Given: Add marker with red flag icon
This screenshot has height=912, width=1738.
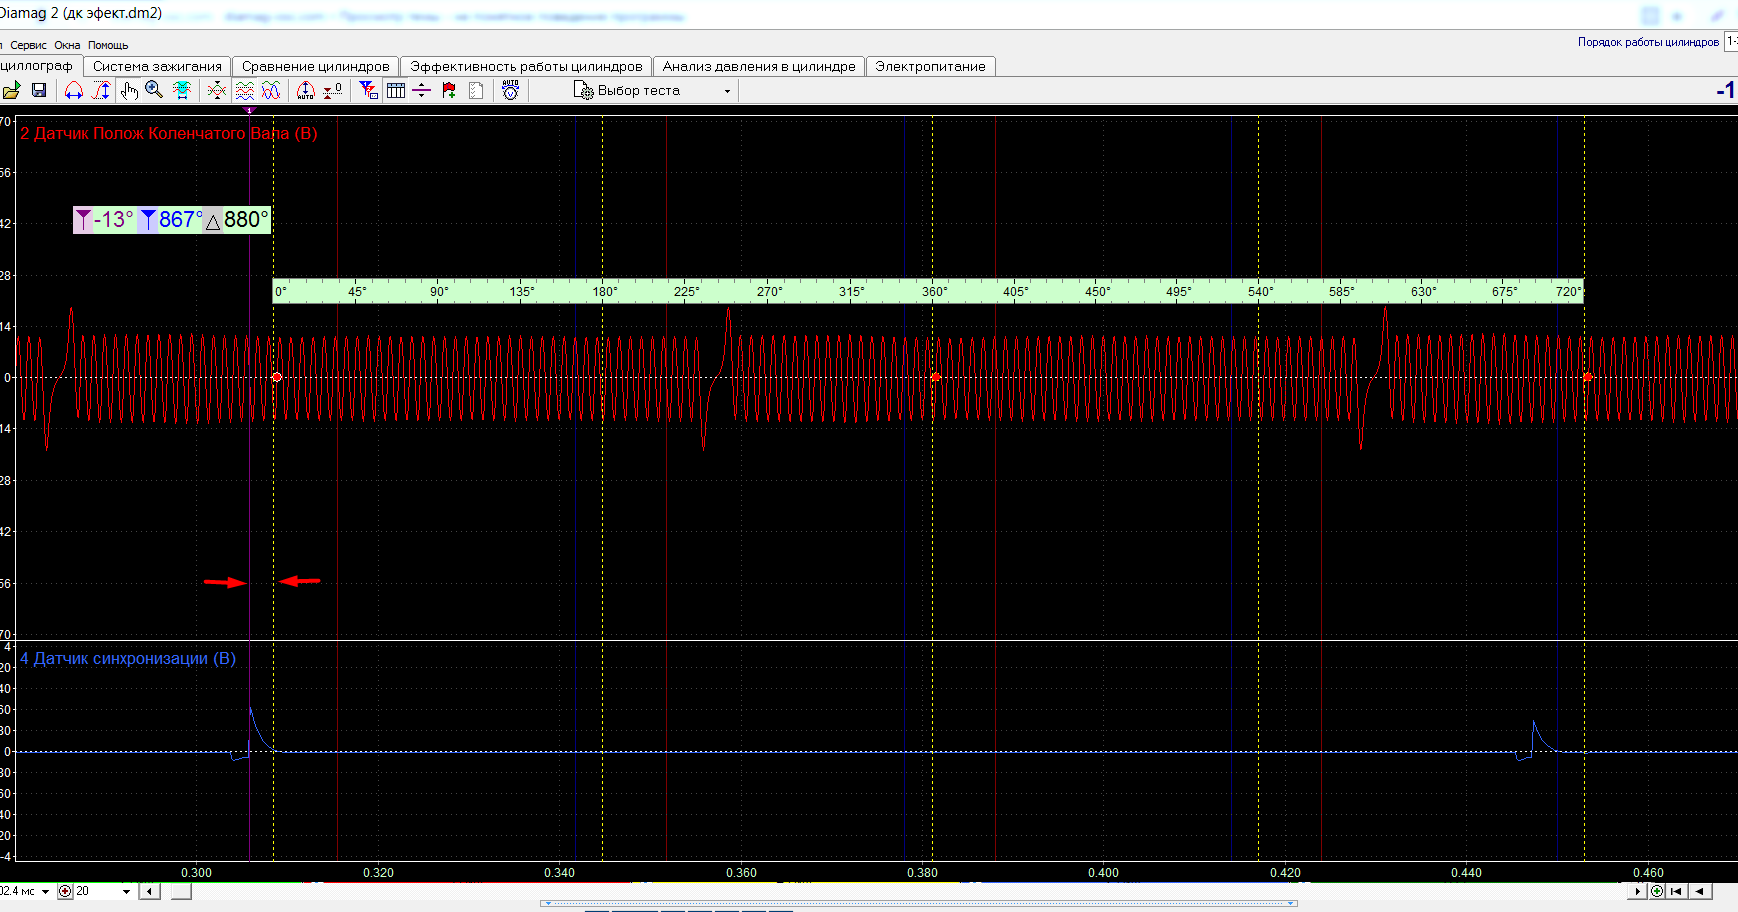Looking at the screenshot, I should (449, 90).
